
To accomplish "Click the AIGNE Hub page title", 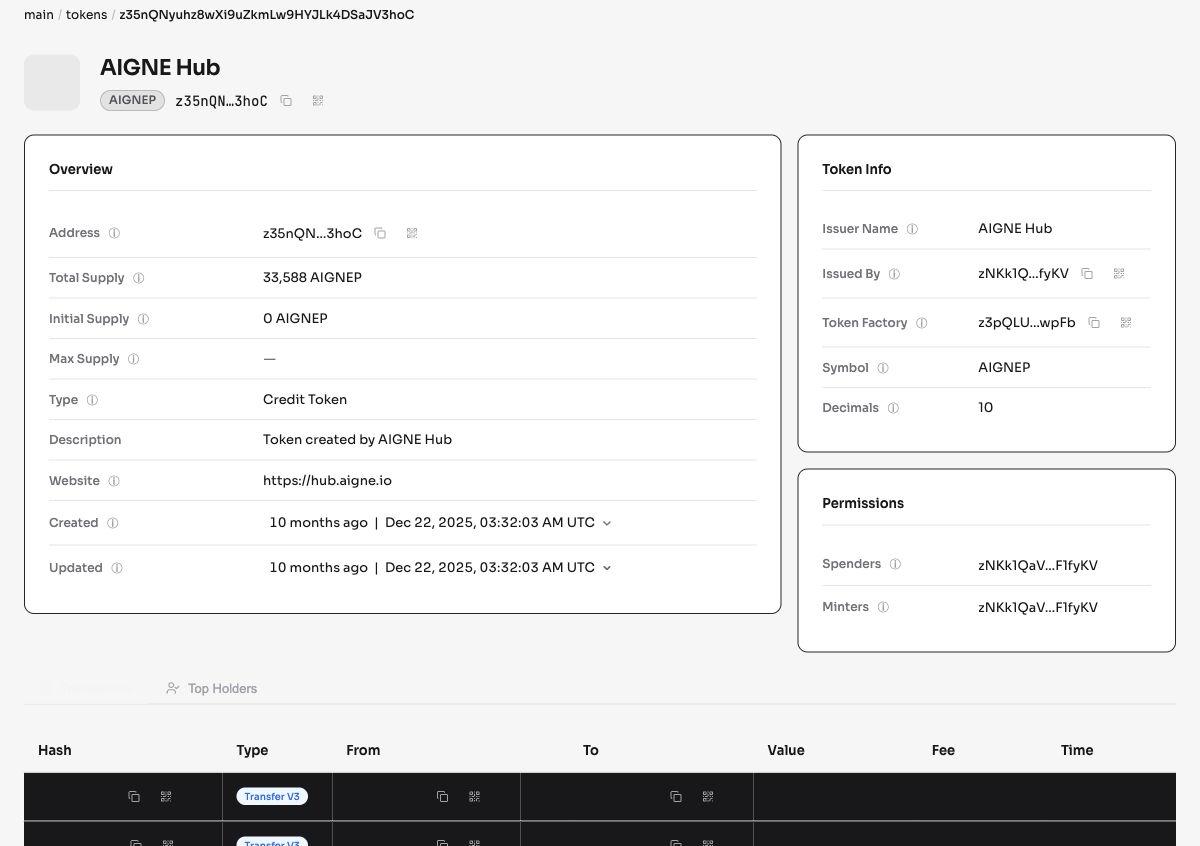I will click(x=160, y=68).
